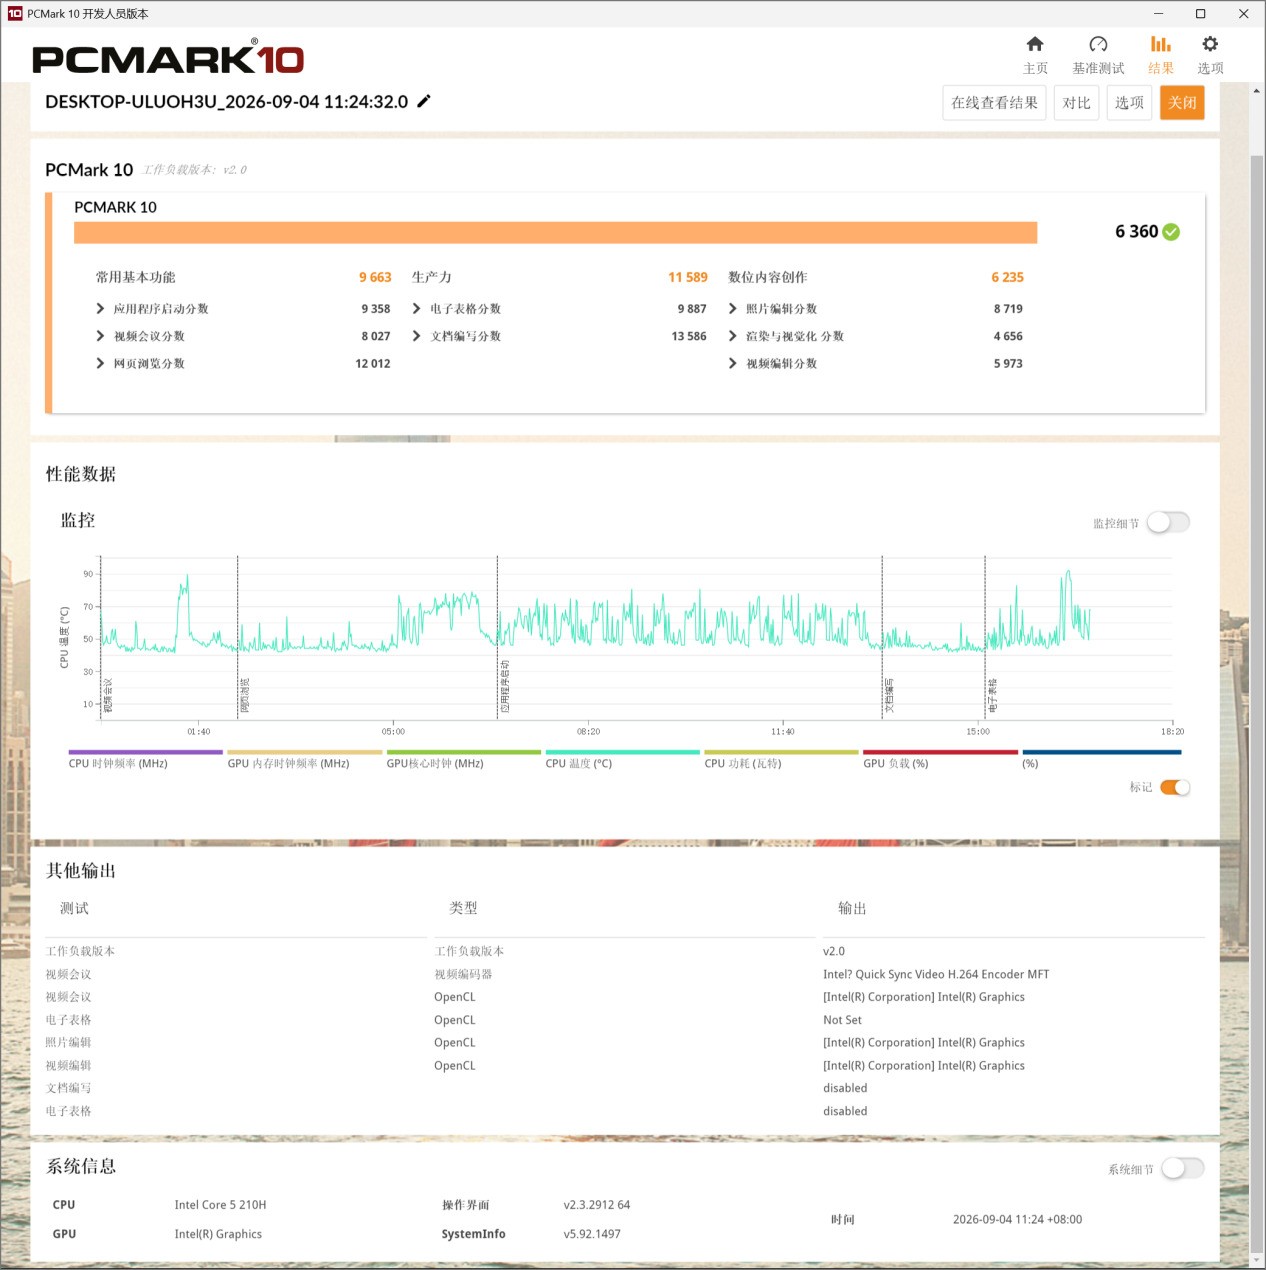Select CPU 功耗 (瓦特) legend
This screenshot has height=1270, width=1266.
pyautogui.click(x=781, y=760)
